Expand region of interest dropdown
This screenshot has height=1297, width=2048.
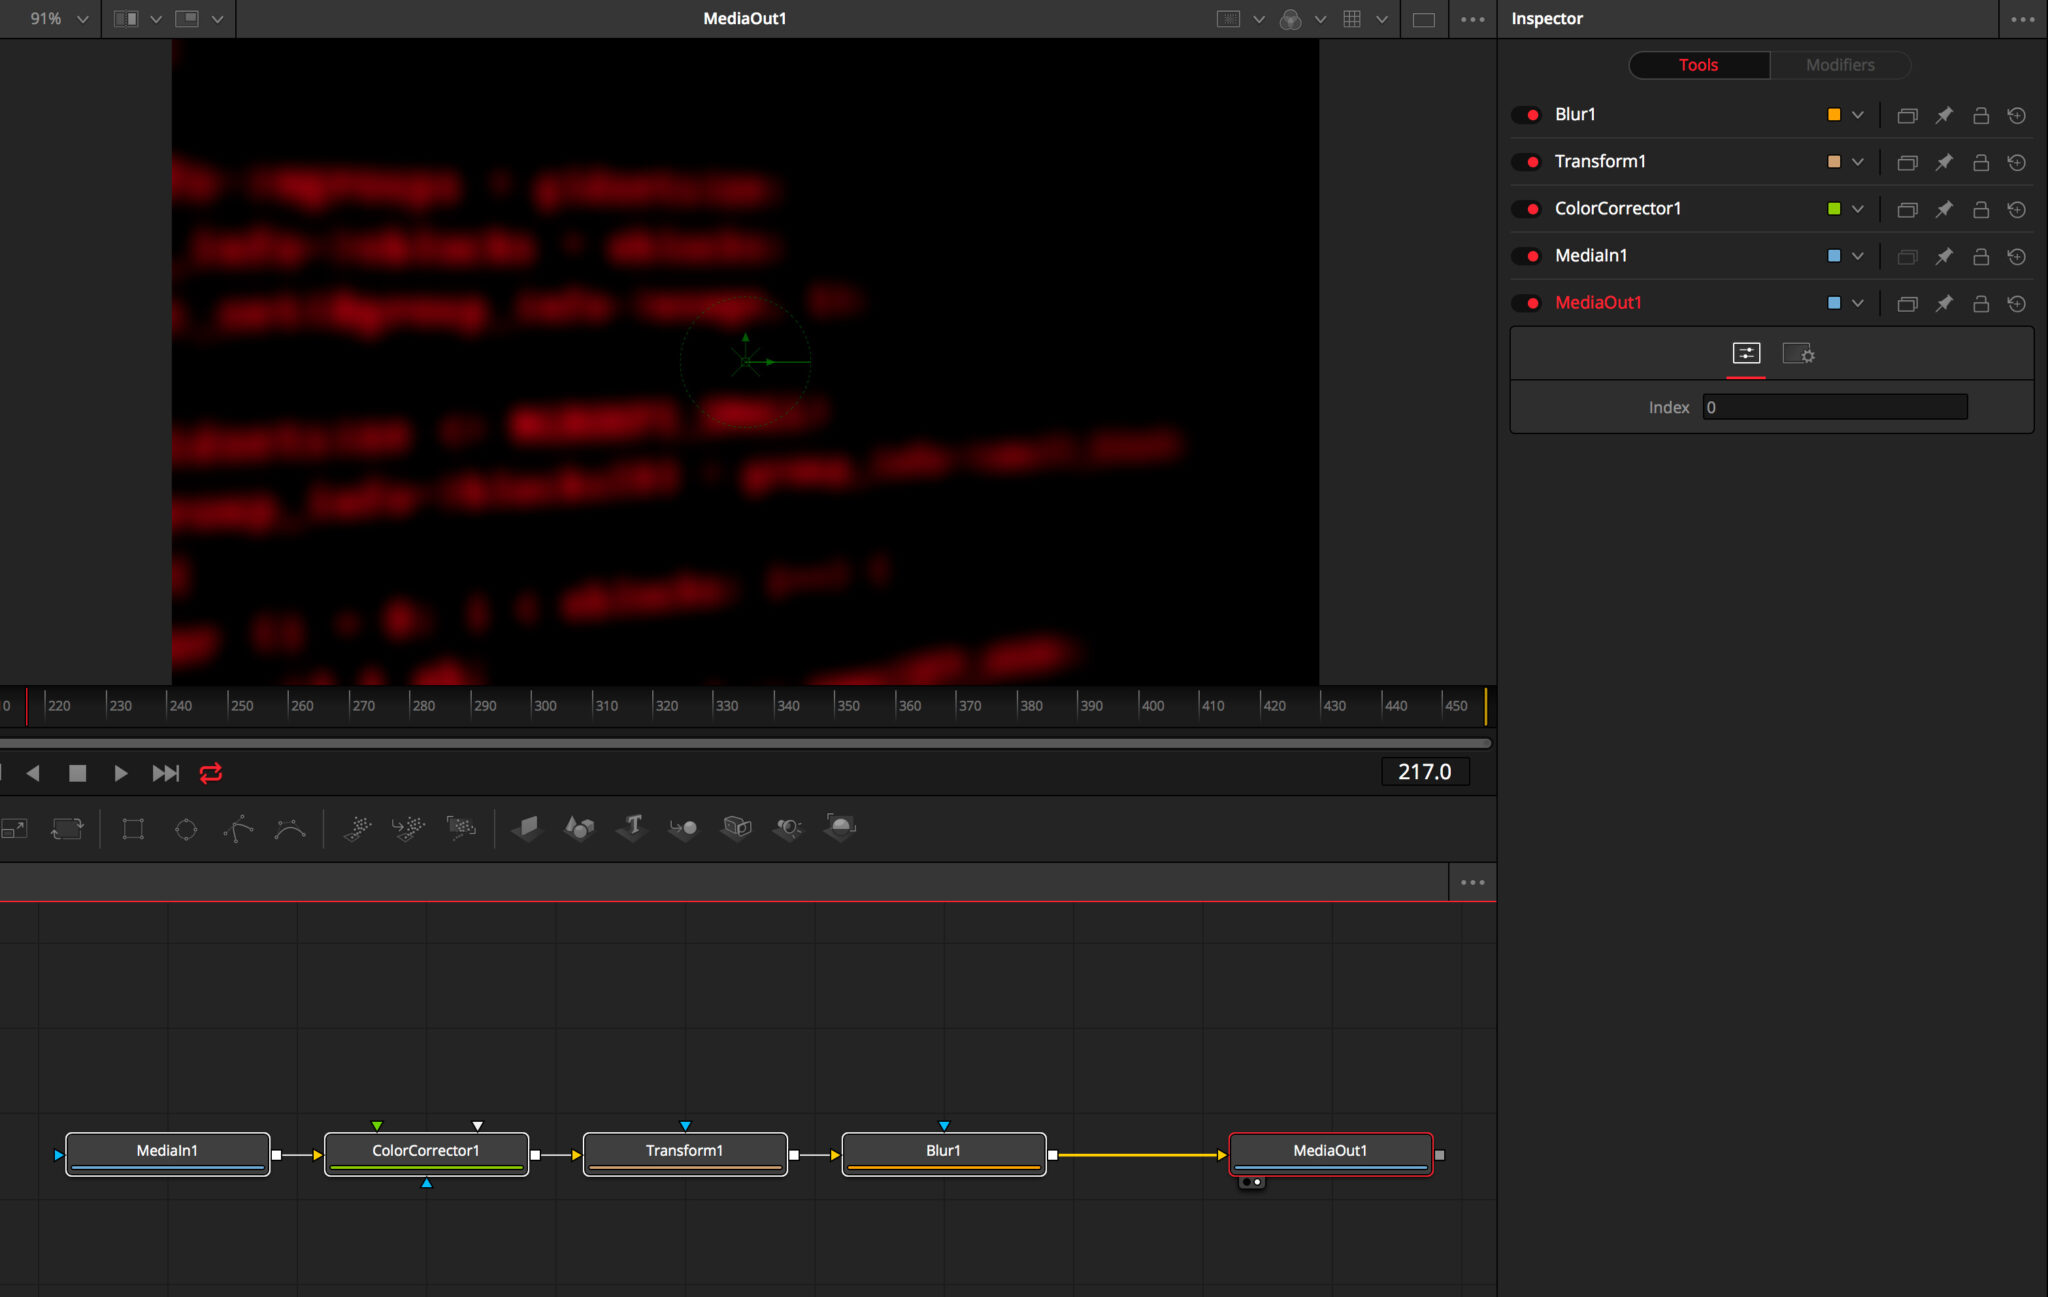[1258, 19]
